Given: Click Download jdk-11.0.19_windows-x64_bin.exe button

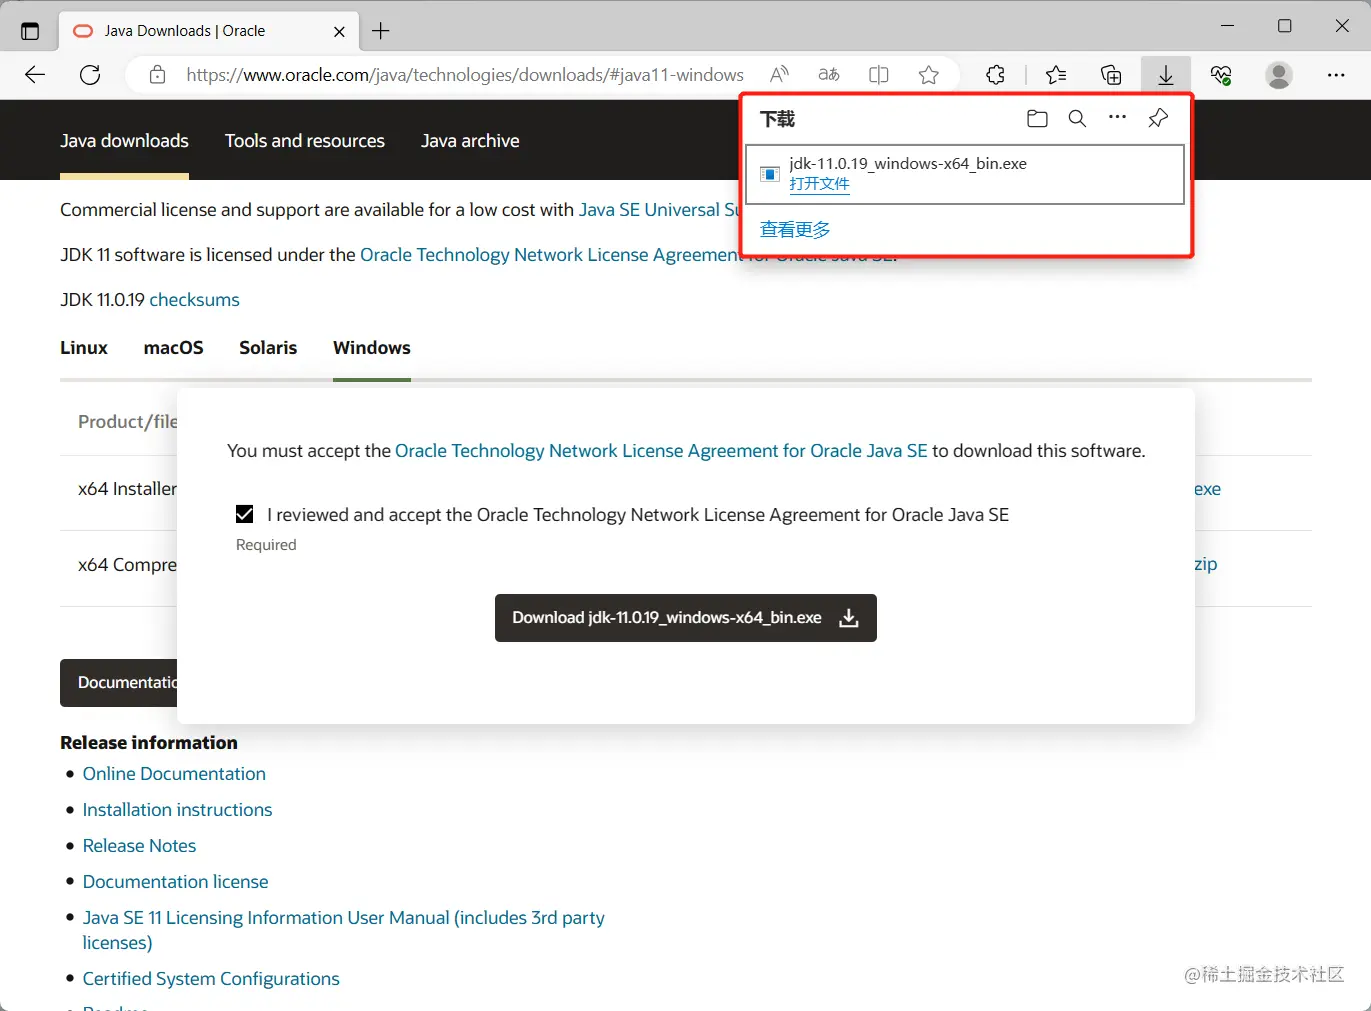Looking at the screenshot, I should (x=686, y=618).
